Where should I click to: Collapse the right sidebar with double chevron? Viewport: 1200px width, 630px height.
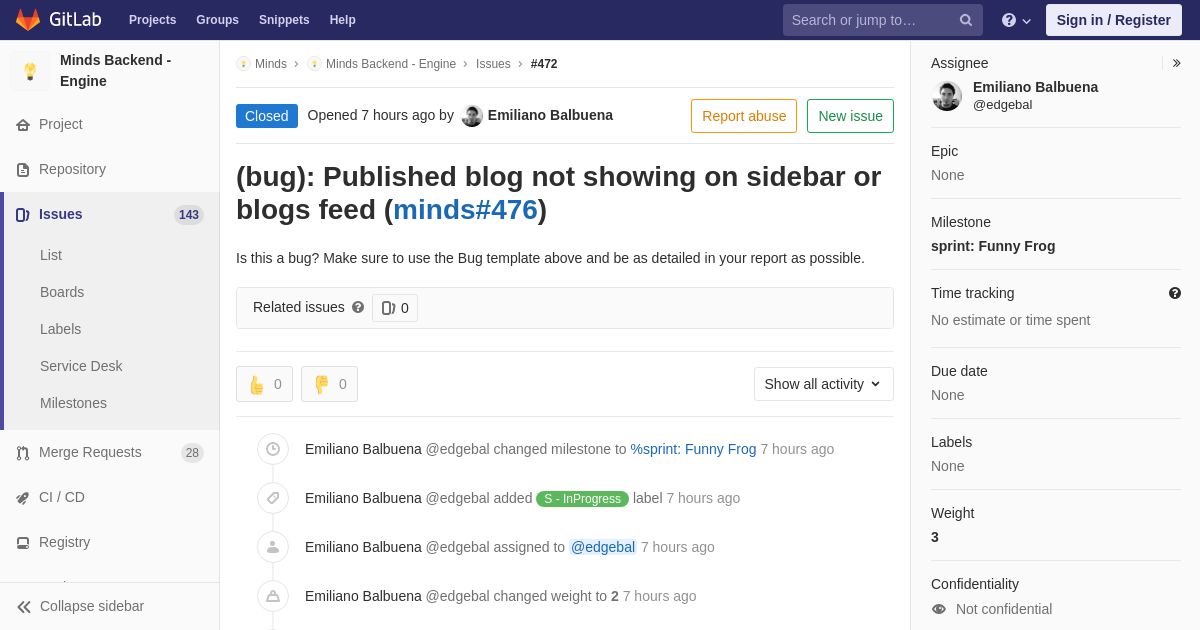[1176, 63]
